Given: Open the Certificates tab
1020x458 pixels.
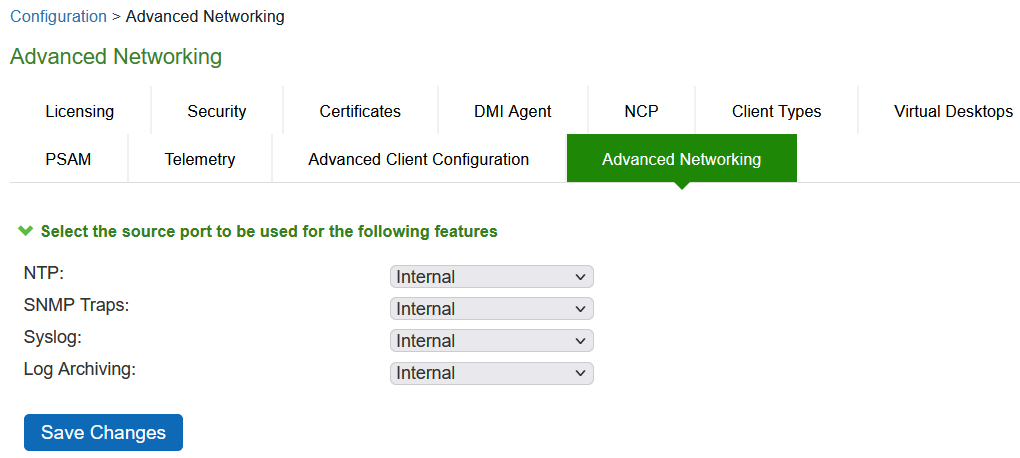Looking at the screenshot, I should coord(360,111).
